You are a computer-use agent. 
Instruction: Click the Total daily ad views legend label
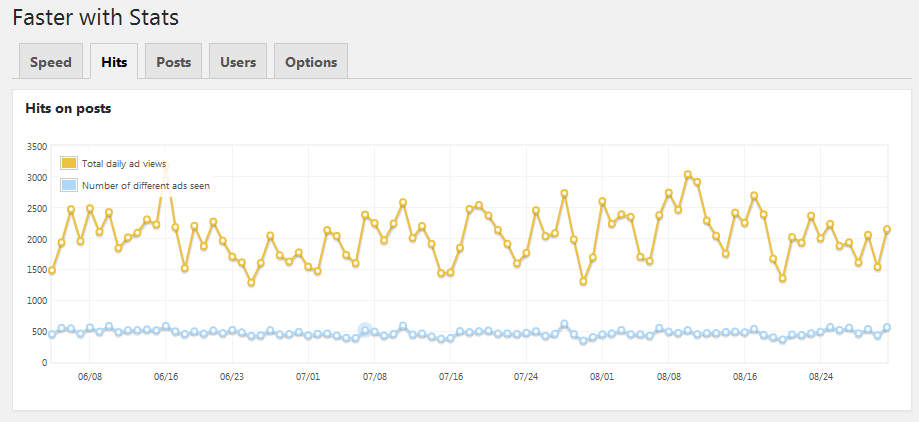(x=124, y=164)
